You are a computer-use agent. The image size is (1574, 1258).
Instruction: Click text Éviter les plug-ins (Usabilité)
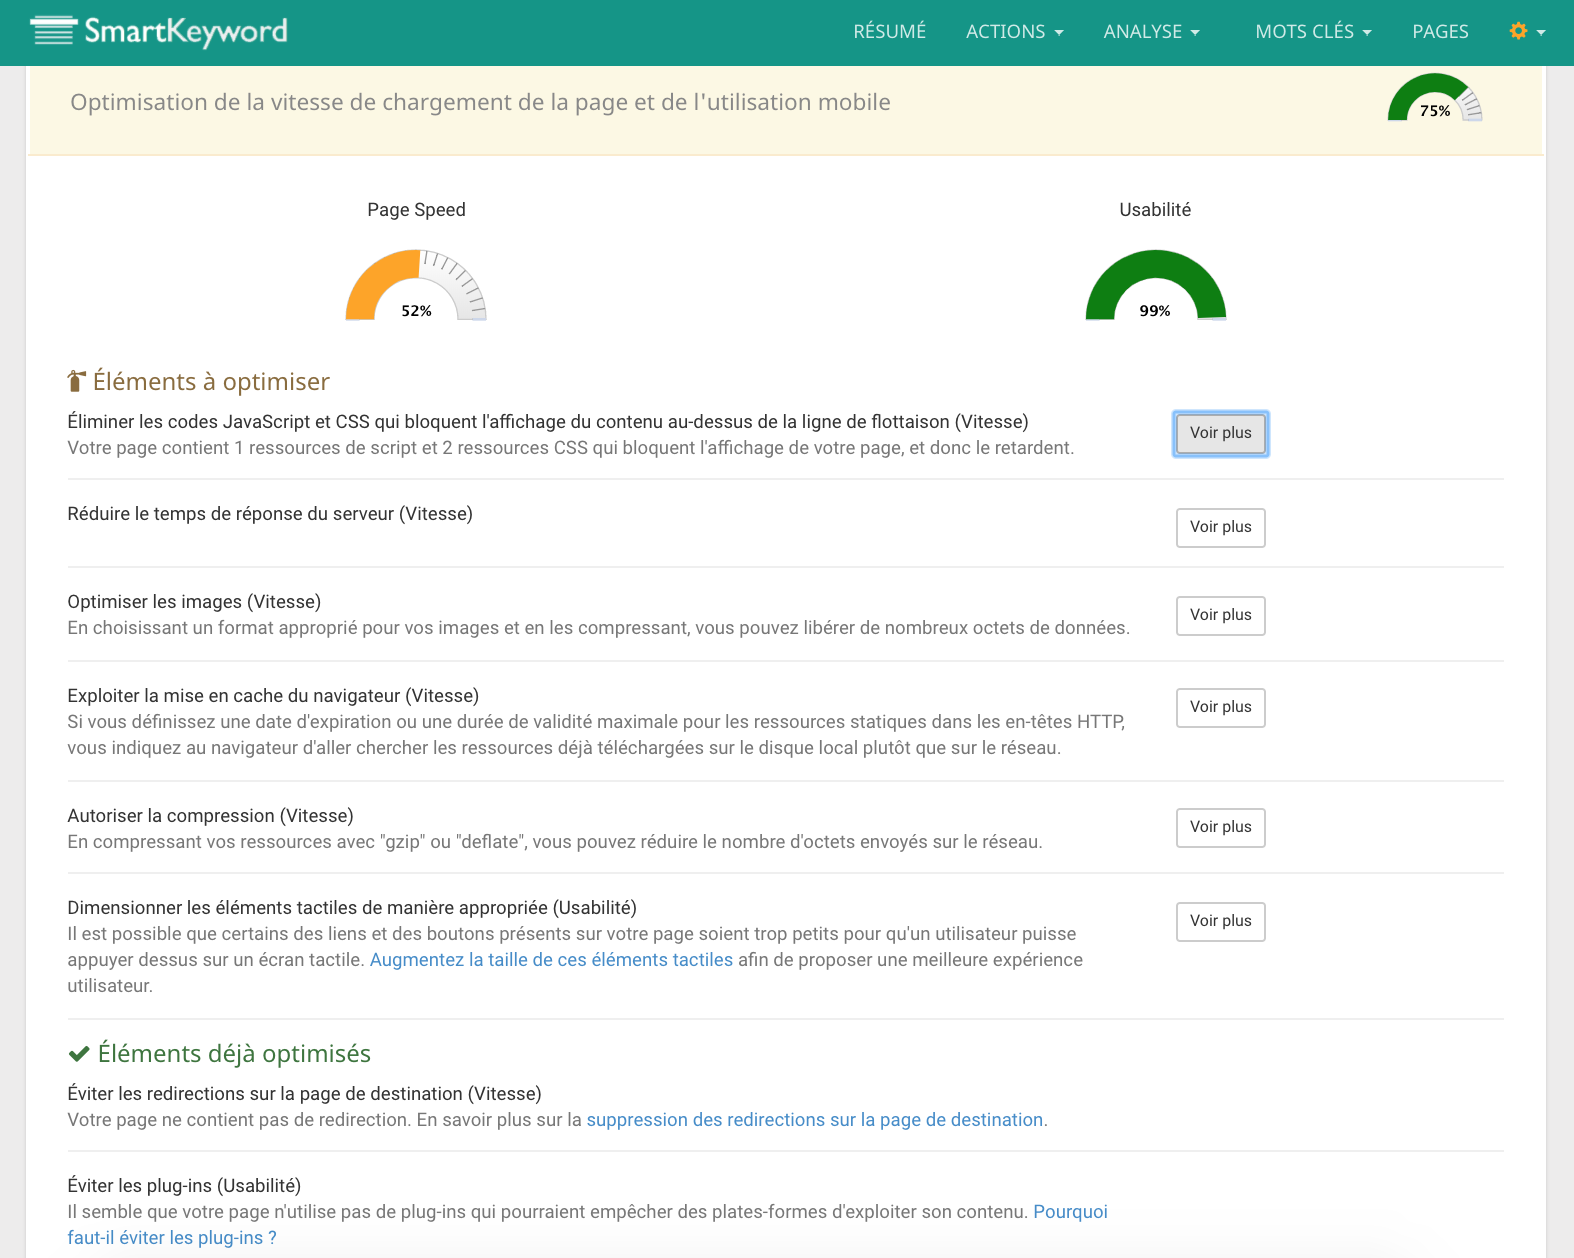coord(184,1186)
